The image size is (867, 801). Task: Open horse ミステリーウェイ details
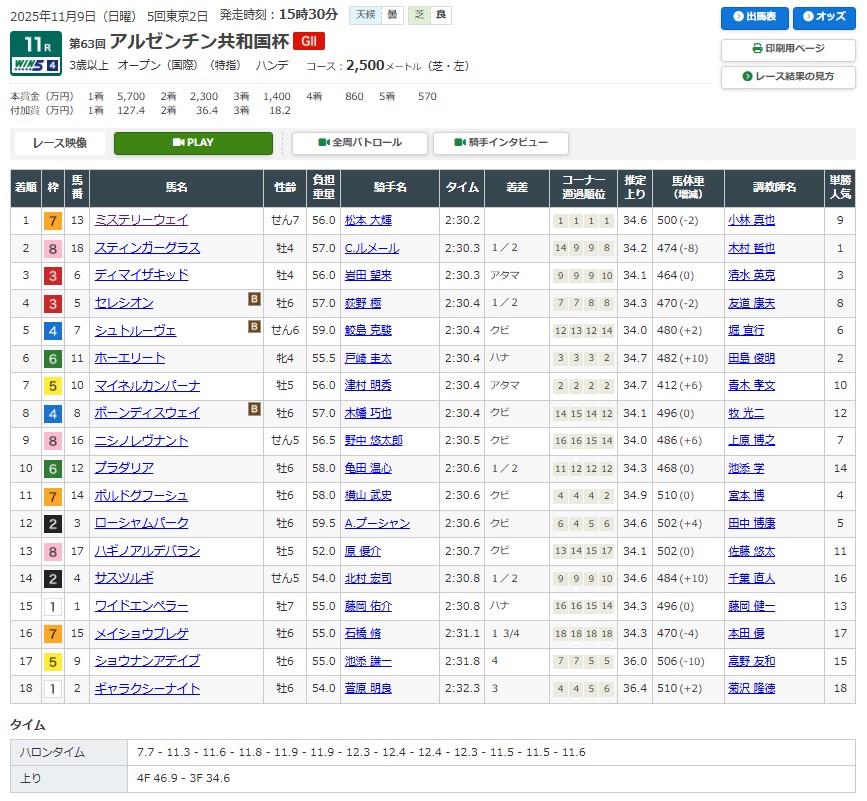click(x=140, y=220)
